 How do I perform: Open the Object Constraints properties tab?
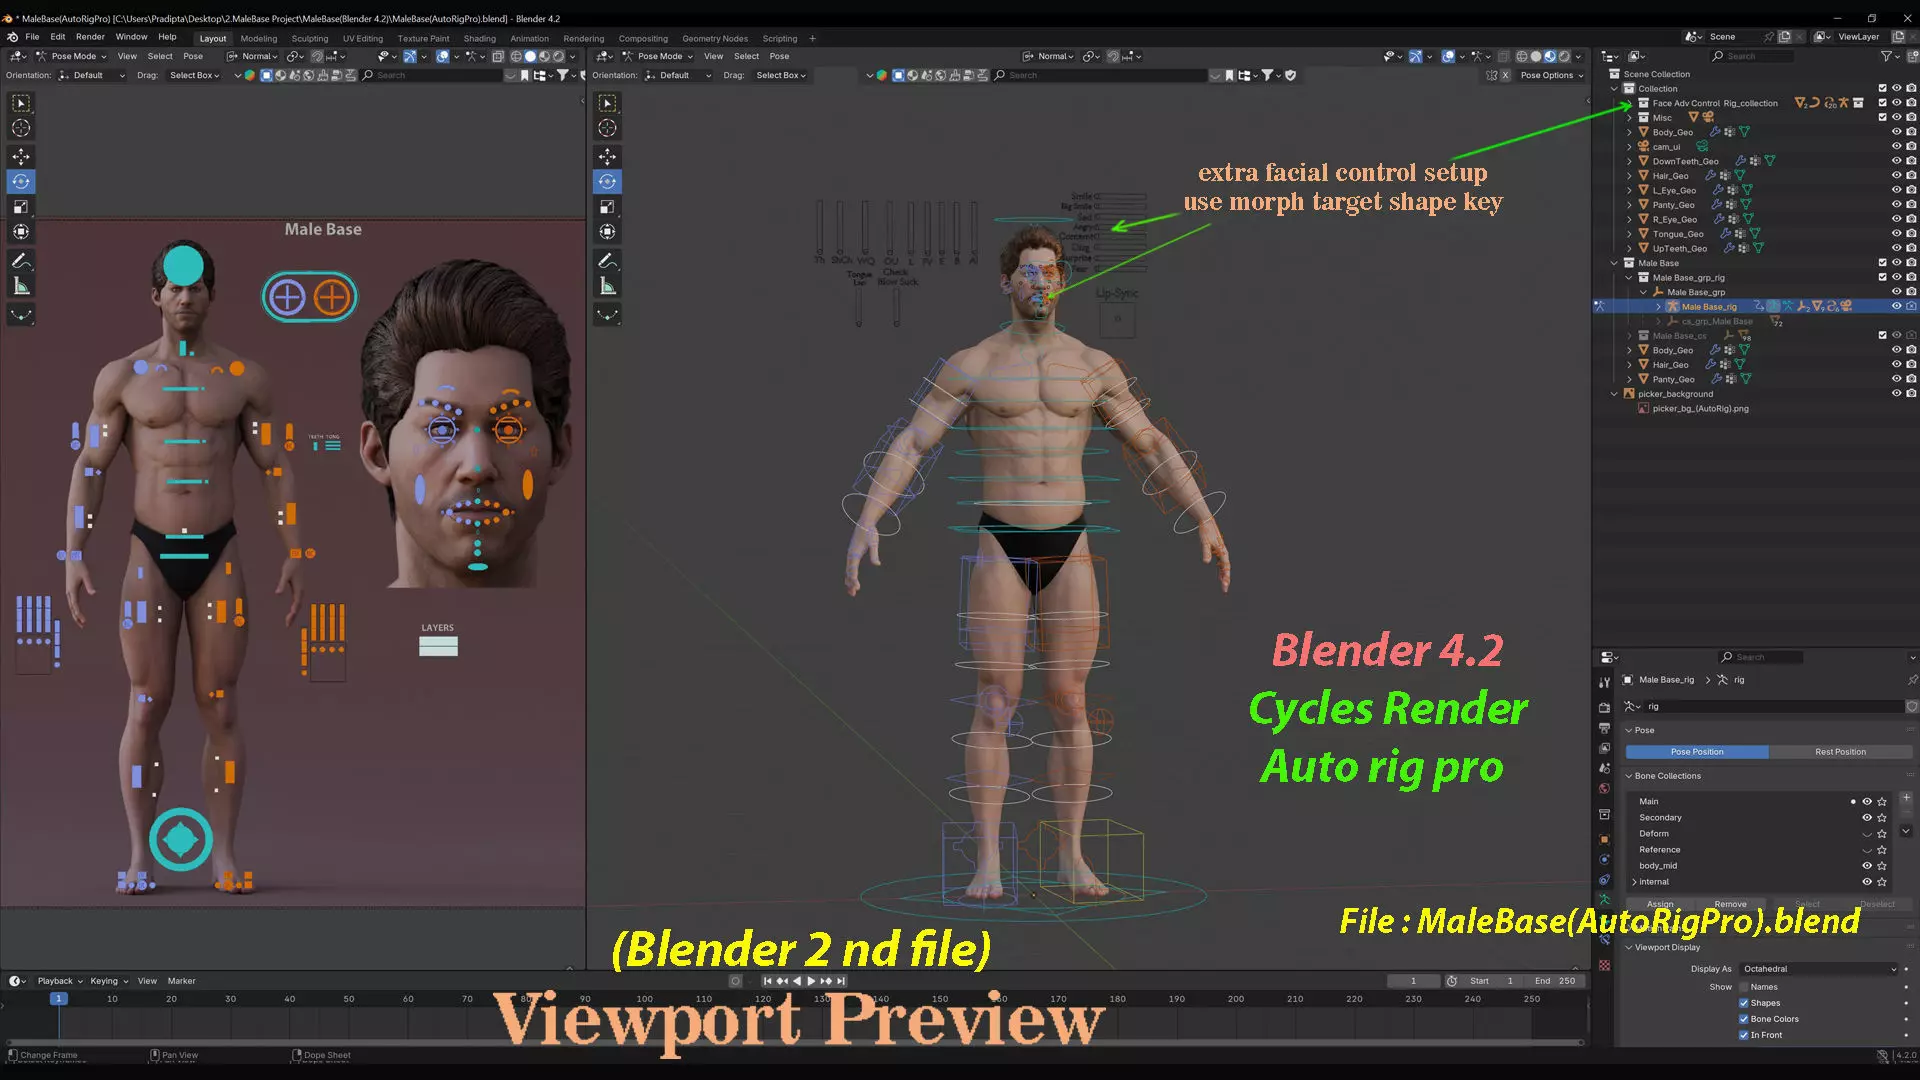tap(1604, 880)
